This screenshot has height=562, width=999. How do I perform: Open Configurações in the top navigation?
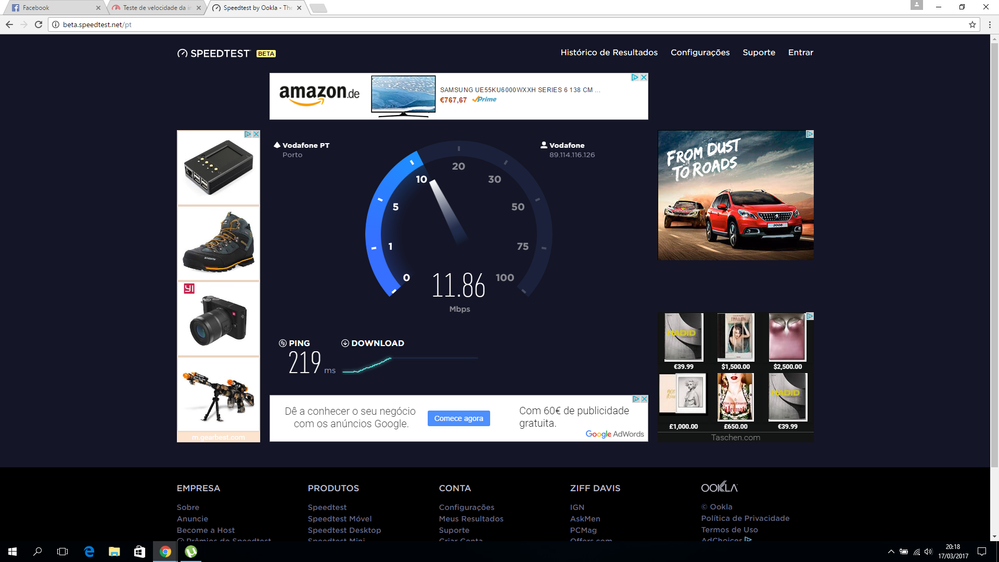pos(700,52)
